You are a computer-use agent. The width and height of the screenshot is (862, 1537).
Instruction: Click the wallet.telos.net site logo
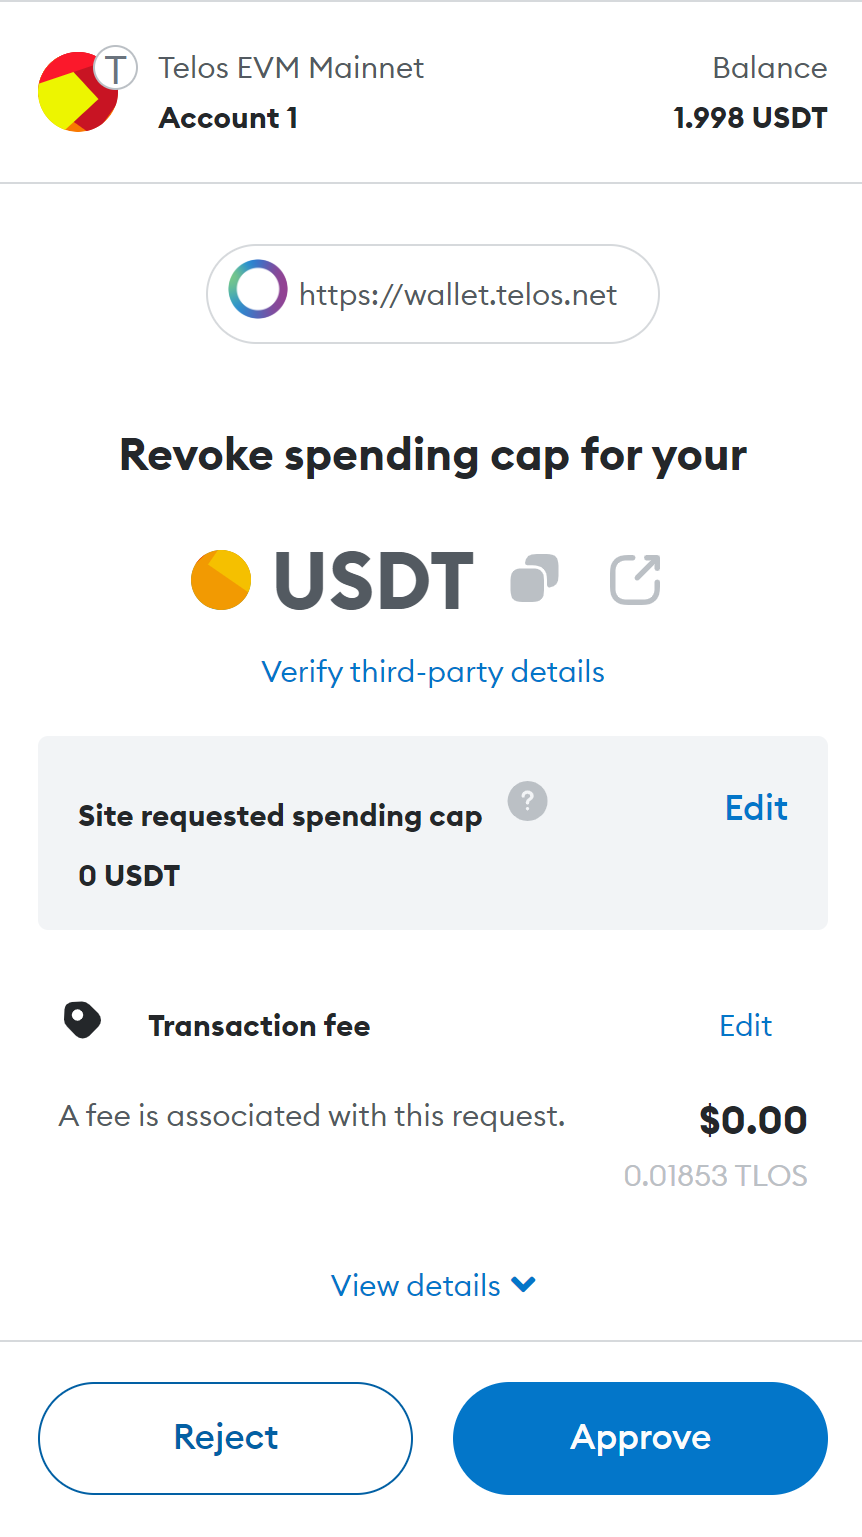(x=257, y=294)
